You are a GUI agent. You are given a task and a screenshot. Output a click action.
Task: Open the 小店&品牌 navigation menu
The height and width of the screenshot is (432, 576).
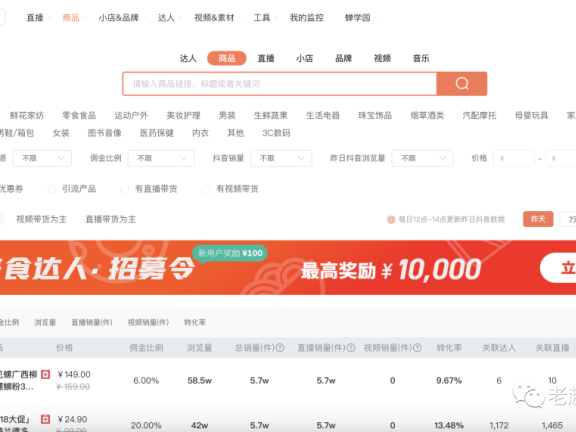point(119,18)
